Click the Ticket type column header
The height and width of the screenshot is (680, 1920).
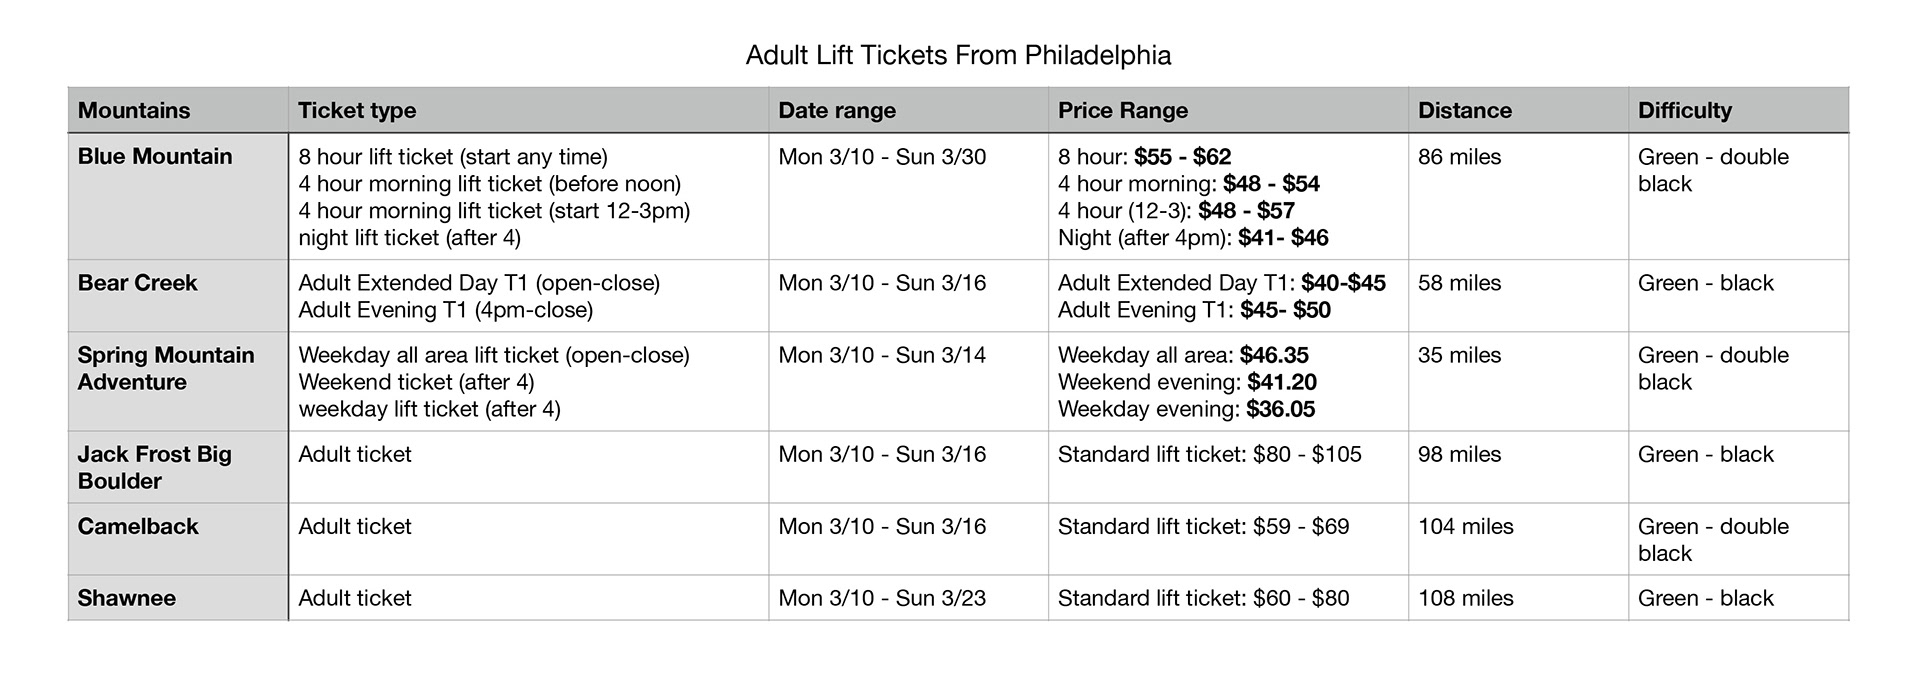[528, 110]
